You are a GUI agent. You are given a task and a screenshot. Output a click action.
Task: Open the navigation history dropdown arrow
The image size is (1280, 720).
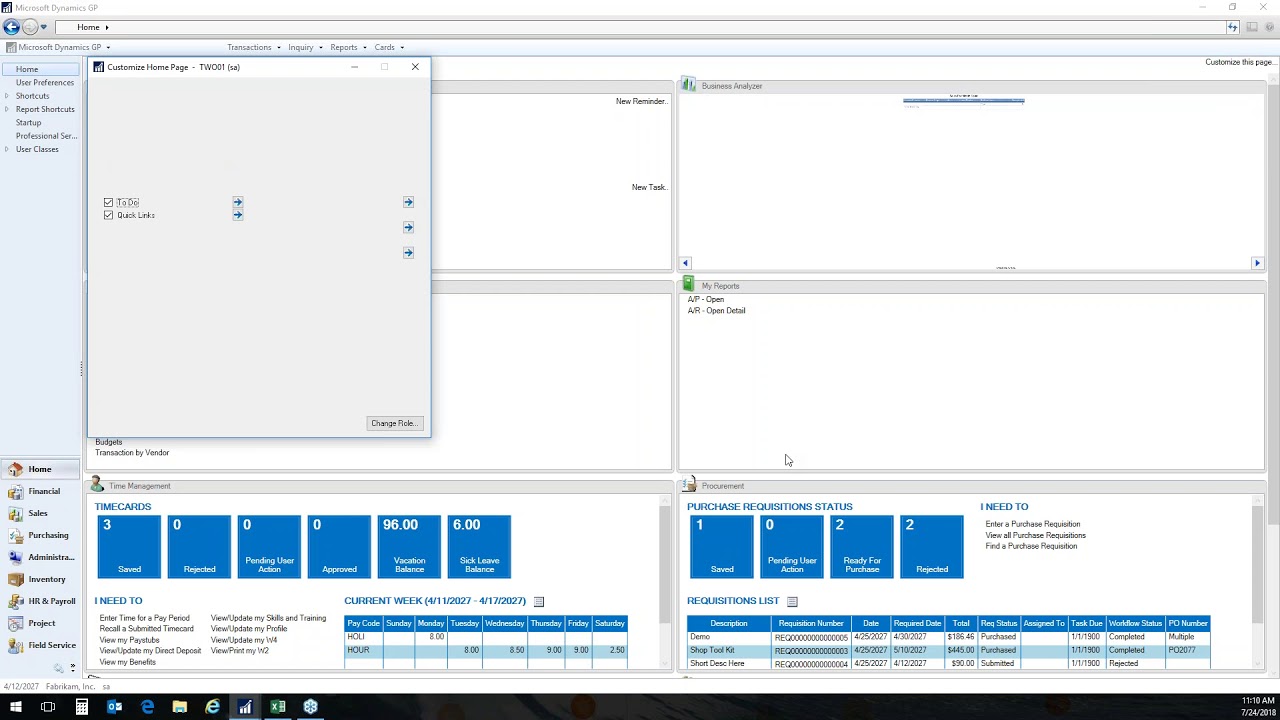[43, 27]
